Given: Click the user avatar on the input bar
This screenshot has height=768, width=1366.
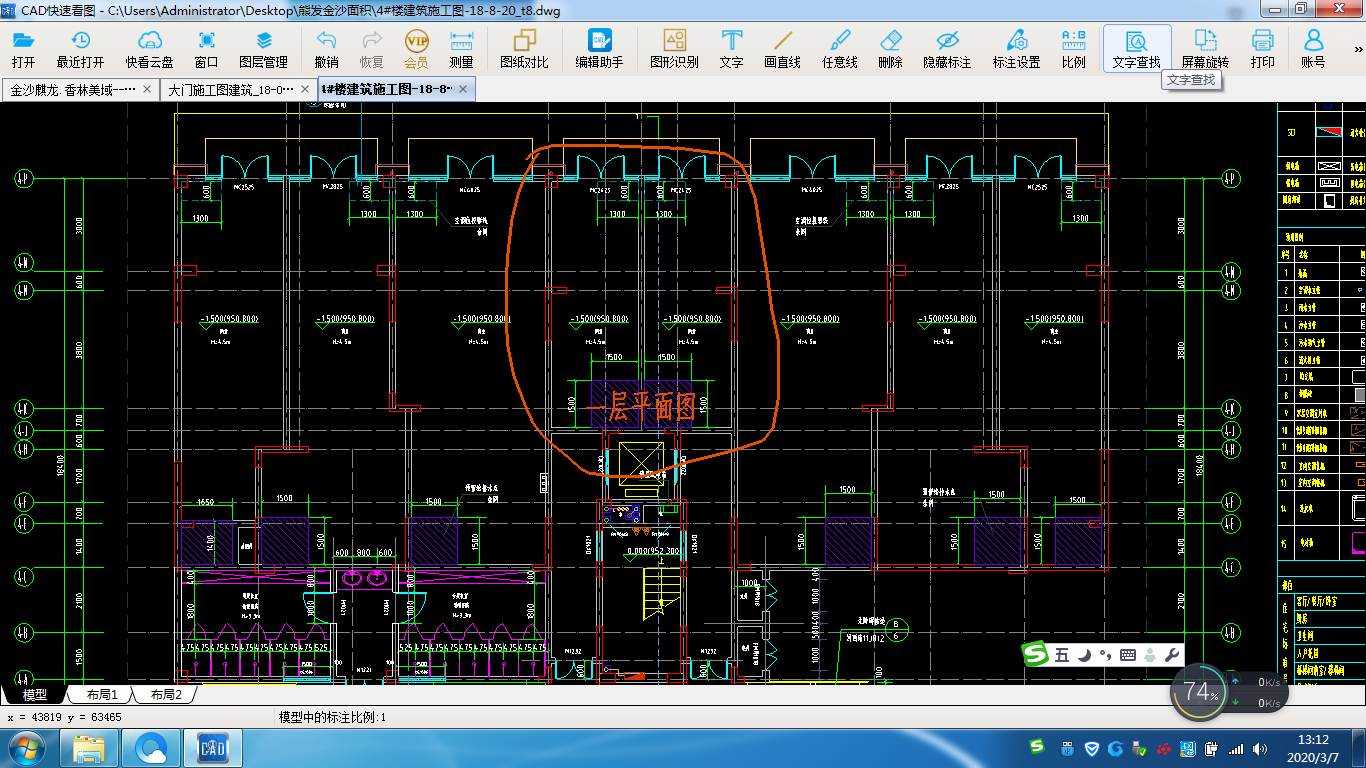Looking at the screenshot, I should coord(1150,655).
